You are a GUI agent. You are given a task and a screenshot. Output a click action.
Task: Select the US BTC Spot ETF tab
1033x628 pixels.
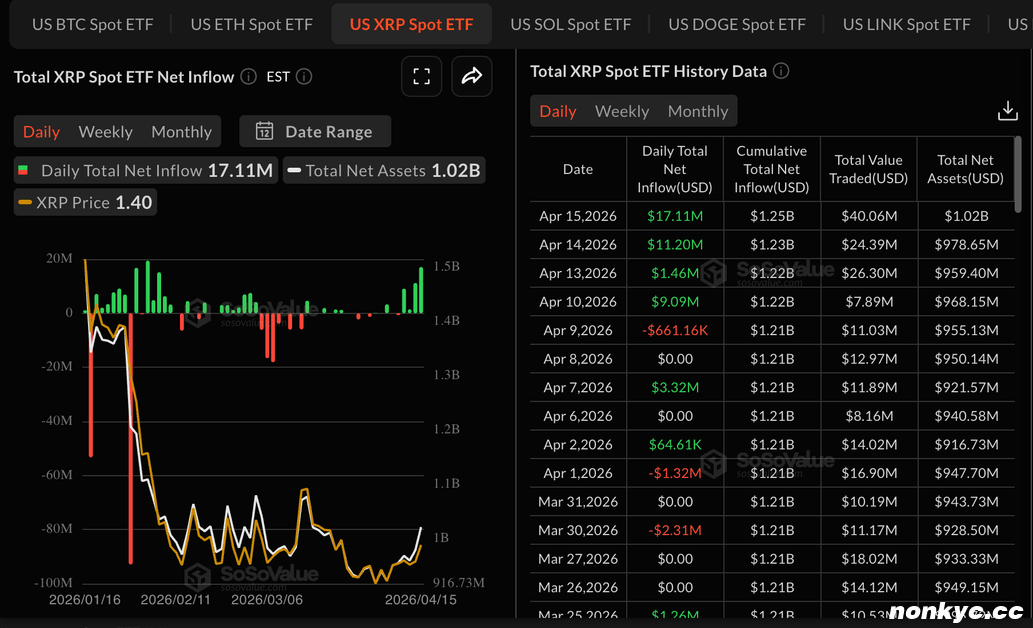(x=93, y=24)
